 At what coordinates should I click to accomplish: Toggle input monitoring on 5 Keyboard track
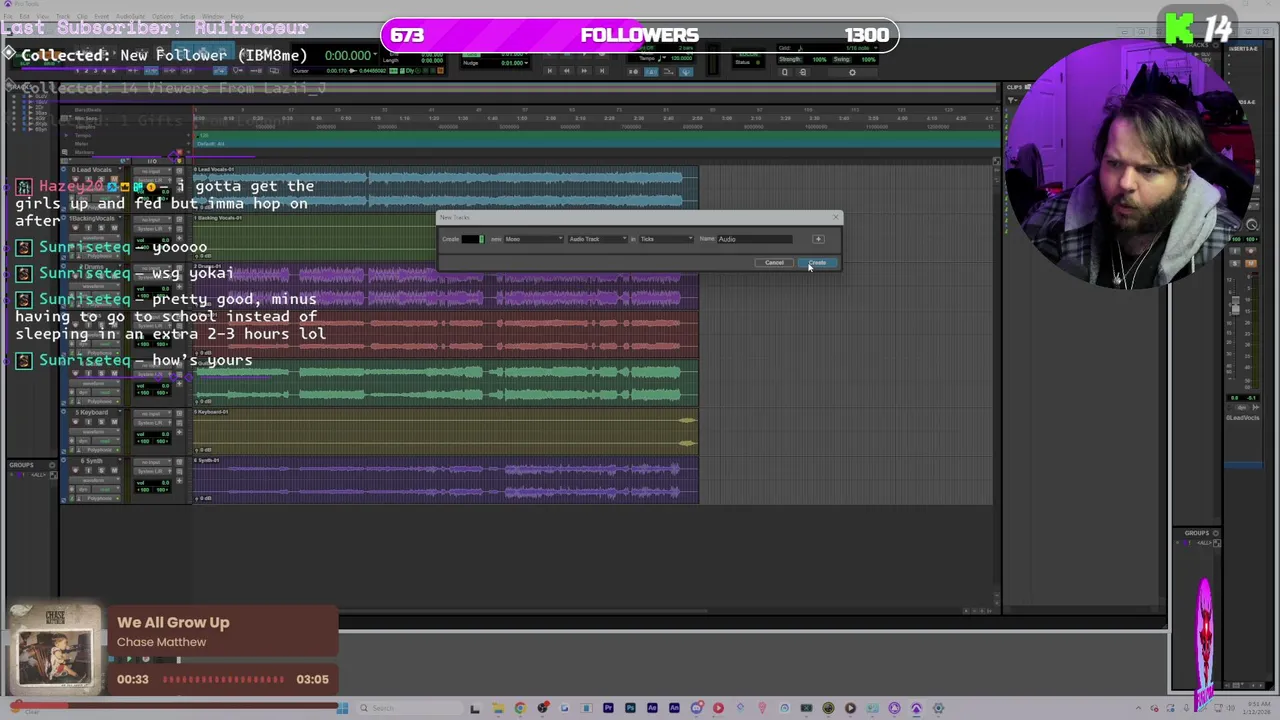tap(88, 422)
